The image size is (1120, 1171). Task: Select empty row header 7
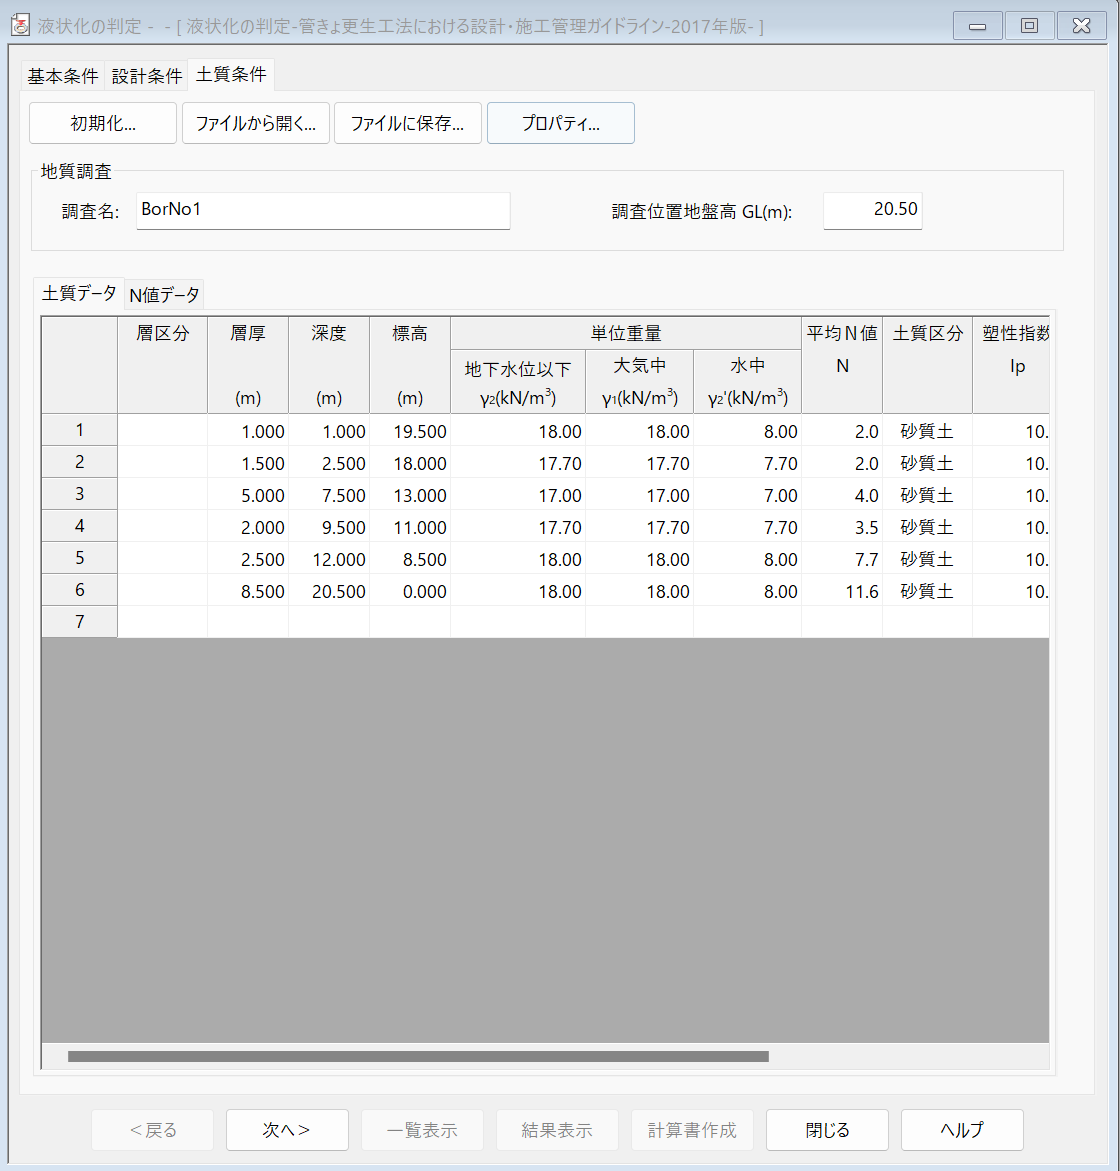79,622
